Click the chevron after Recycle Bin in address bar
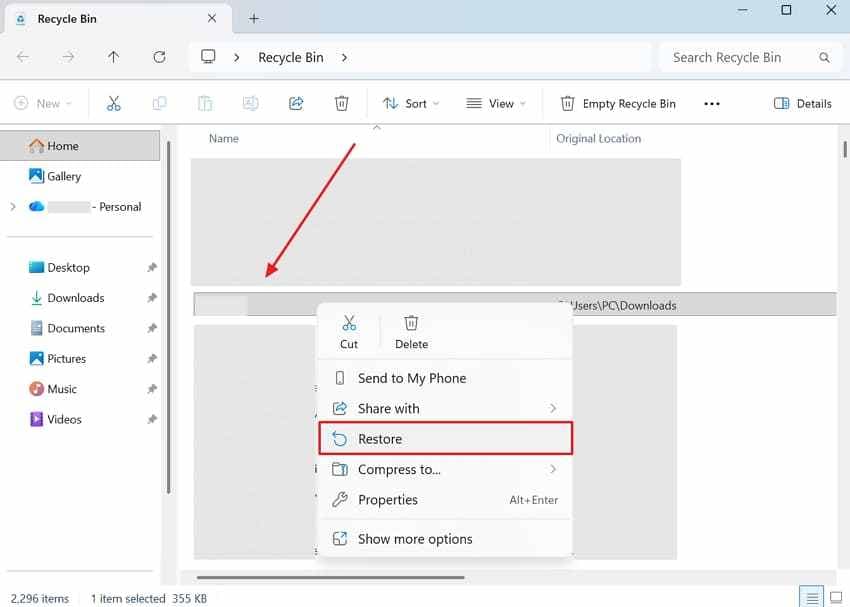This screenshot has width=850, height=607. [x=344, y=57]
